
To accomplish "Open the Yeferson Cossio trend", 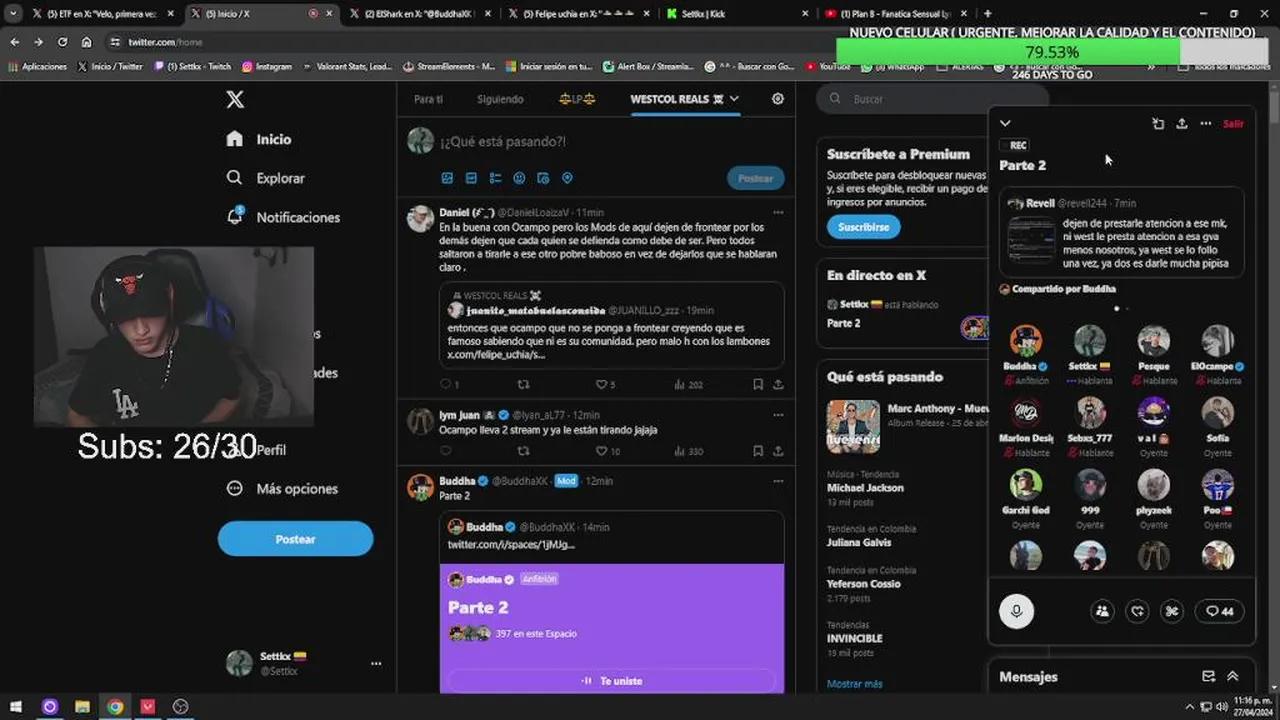I will (x=864, y=584).
